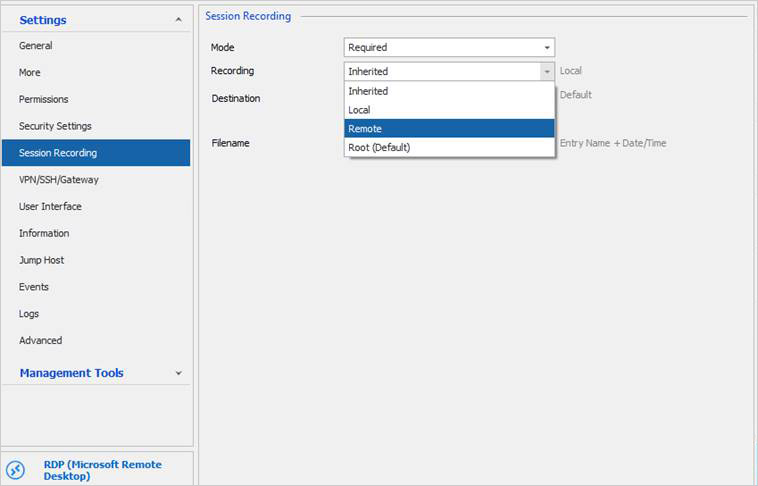Select the Remote recording option
758x486 pixels.
[449, 128]
